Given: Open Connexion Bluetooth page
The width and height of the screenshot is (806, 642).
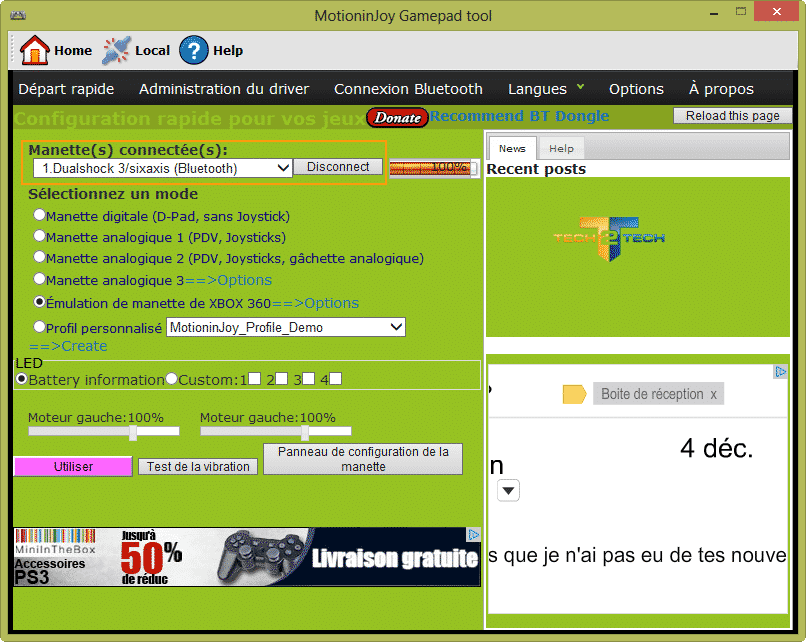Looking at the screenshot, I should (x=408, y=89).
